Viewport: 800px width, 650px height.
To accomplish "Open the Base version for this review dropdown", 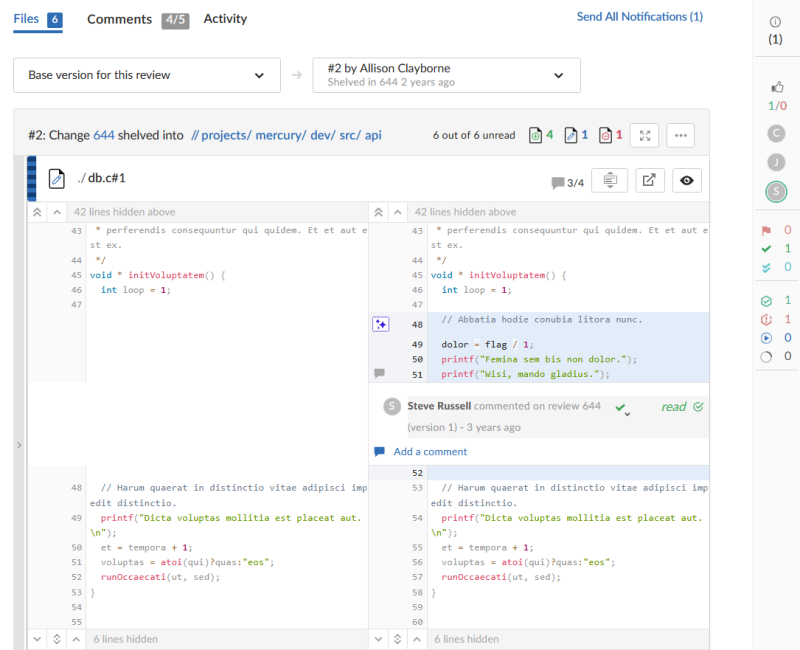I will pos(147,75).
